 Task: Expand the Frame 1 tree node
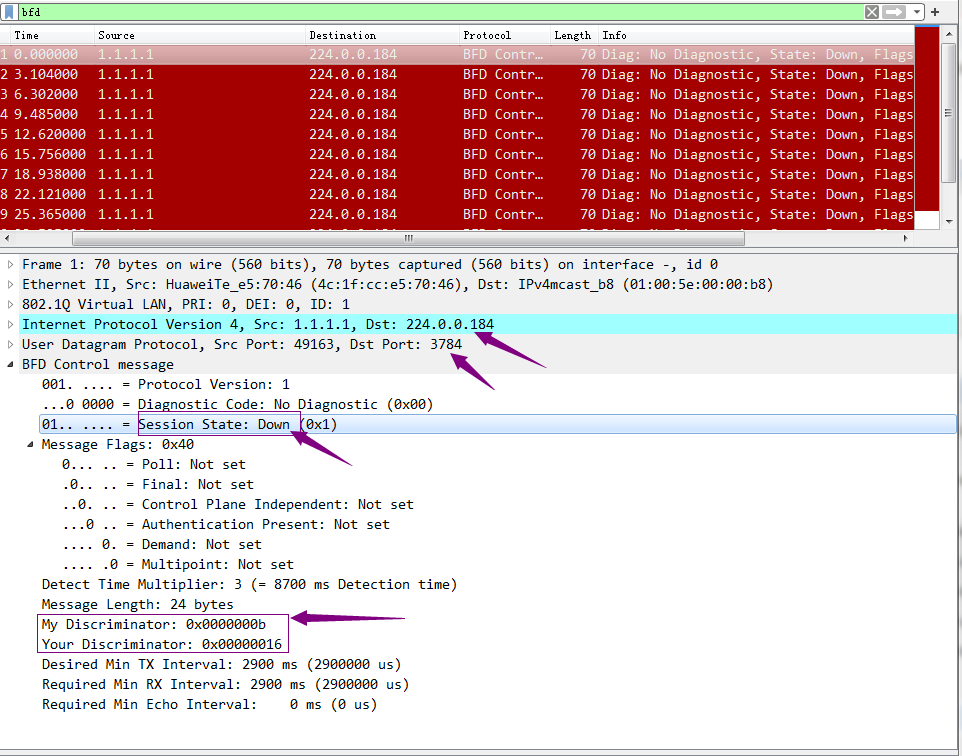tap(11, 265)
